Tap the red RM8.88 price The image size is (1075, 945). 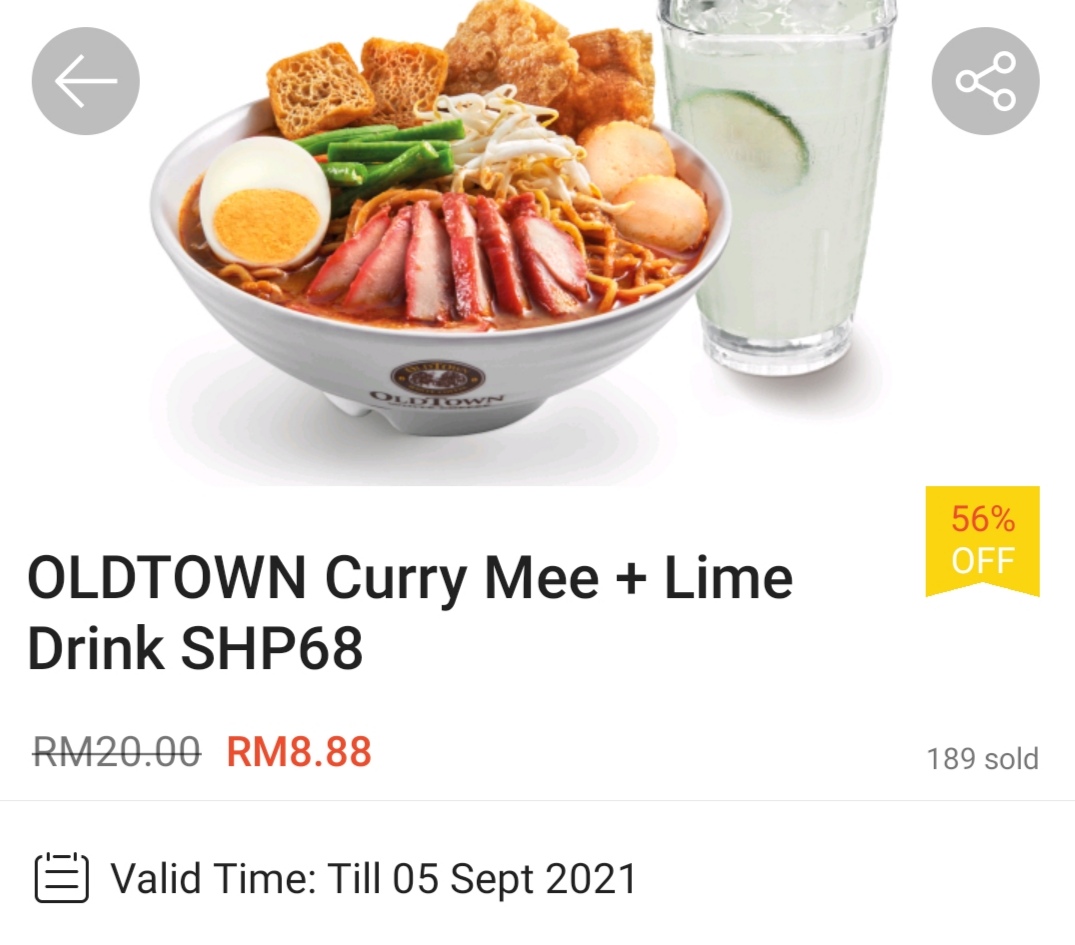point(299,752)
